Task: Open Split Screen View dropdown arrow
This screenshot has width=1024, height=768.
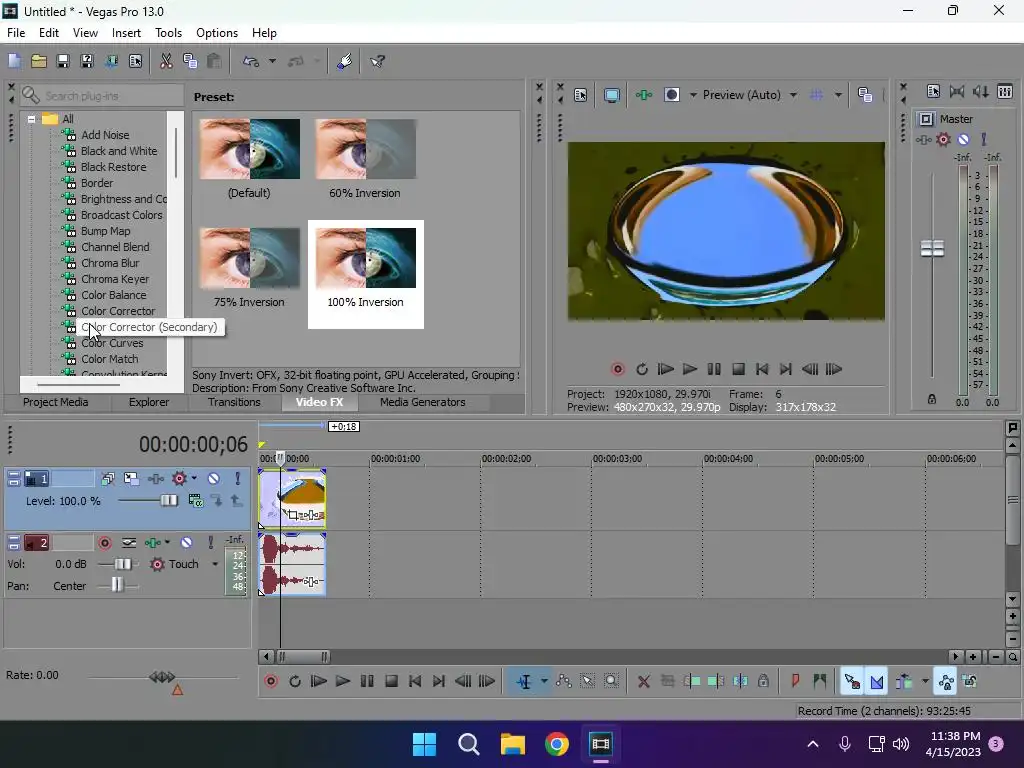Action: (x=692, y=95)
